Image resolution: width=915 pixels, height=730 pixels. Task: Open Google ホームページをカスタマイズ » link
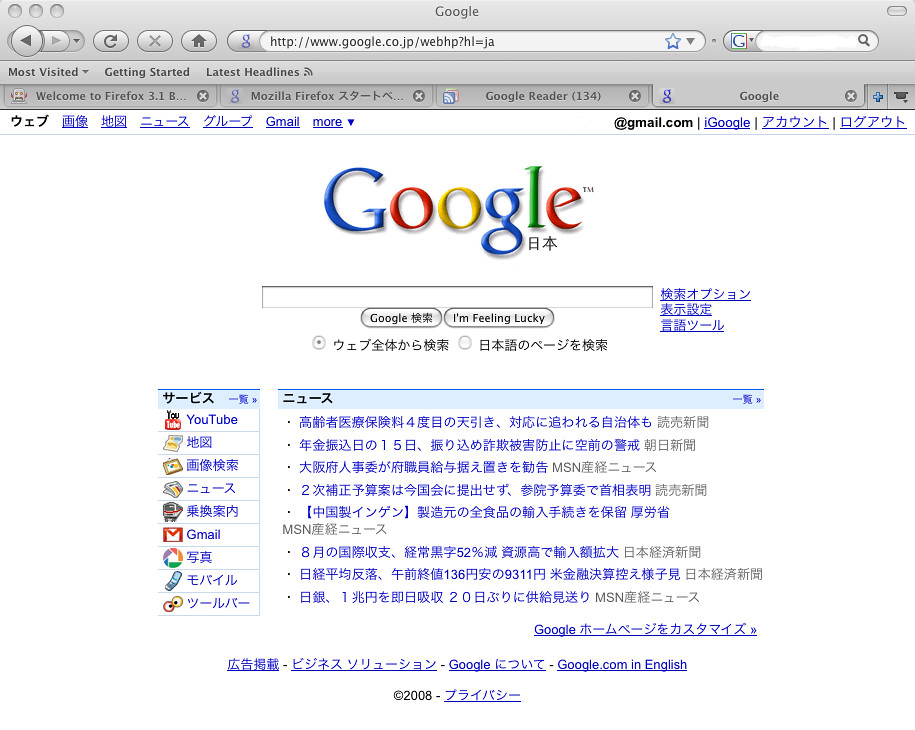tap(645, 630)
